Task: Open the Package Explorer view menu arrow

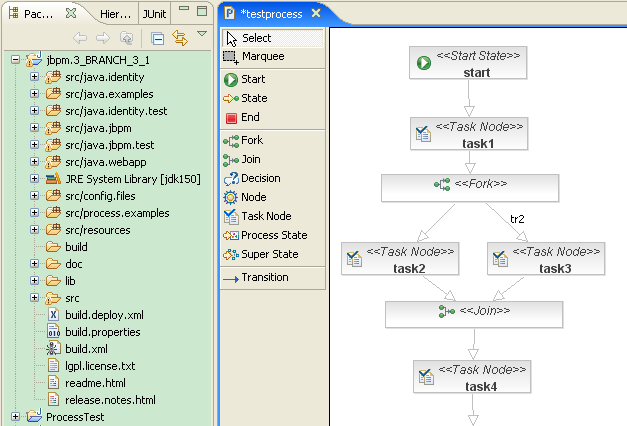Action: 202,36
